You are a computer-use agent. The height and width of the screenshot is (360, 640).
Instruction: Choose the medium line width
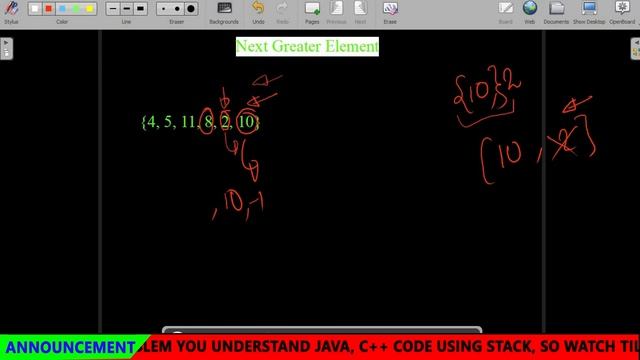coord(127,9)
